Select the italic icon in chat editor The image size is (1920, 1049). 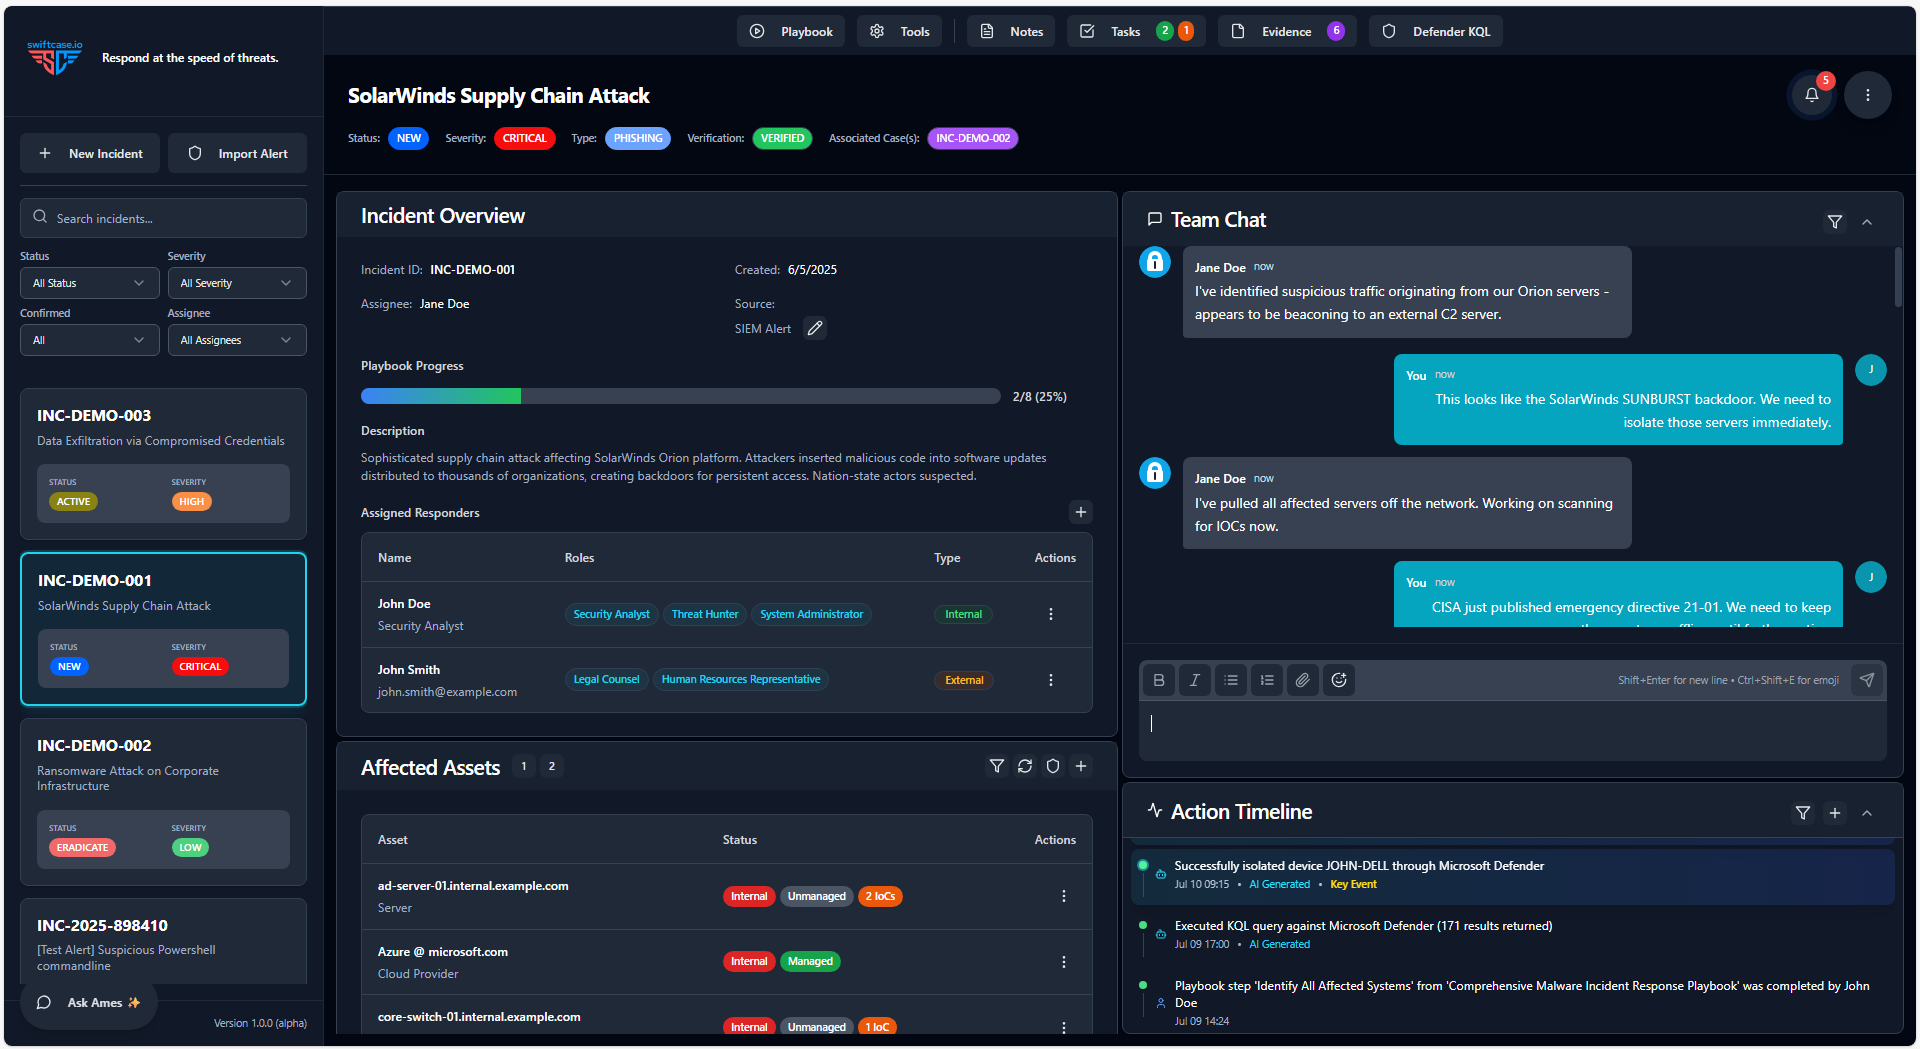click(x=1194, y=680)
